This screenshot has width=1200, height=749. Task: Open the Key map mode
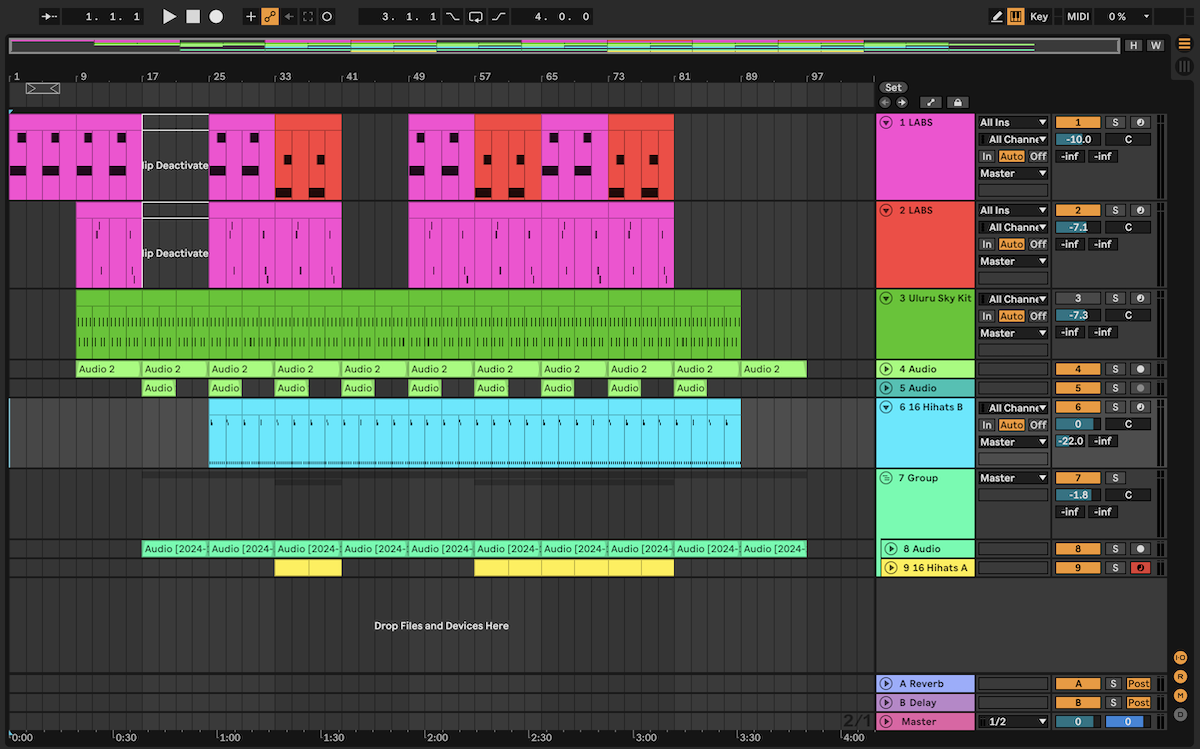tap(1039, 17)
